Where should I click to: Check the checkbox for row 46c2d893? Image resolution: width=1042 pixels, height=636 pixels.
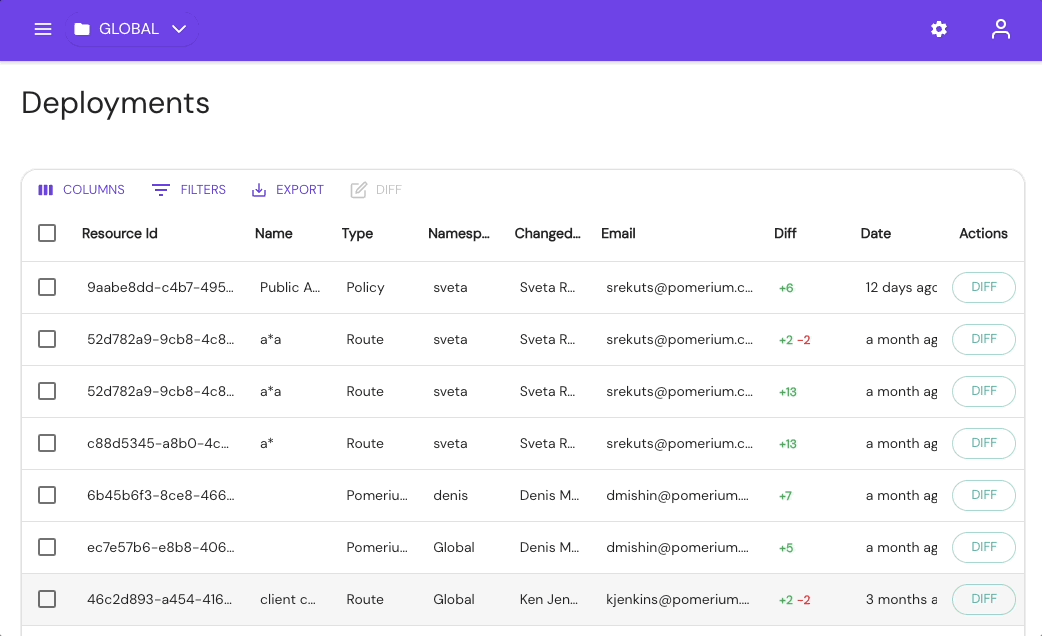(47, 599)
